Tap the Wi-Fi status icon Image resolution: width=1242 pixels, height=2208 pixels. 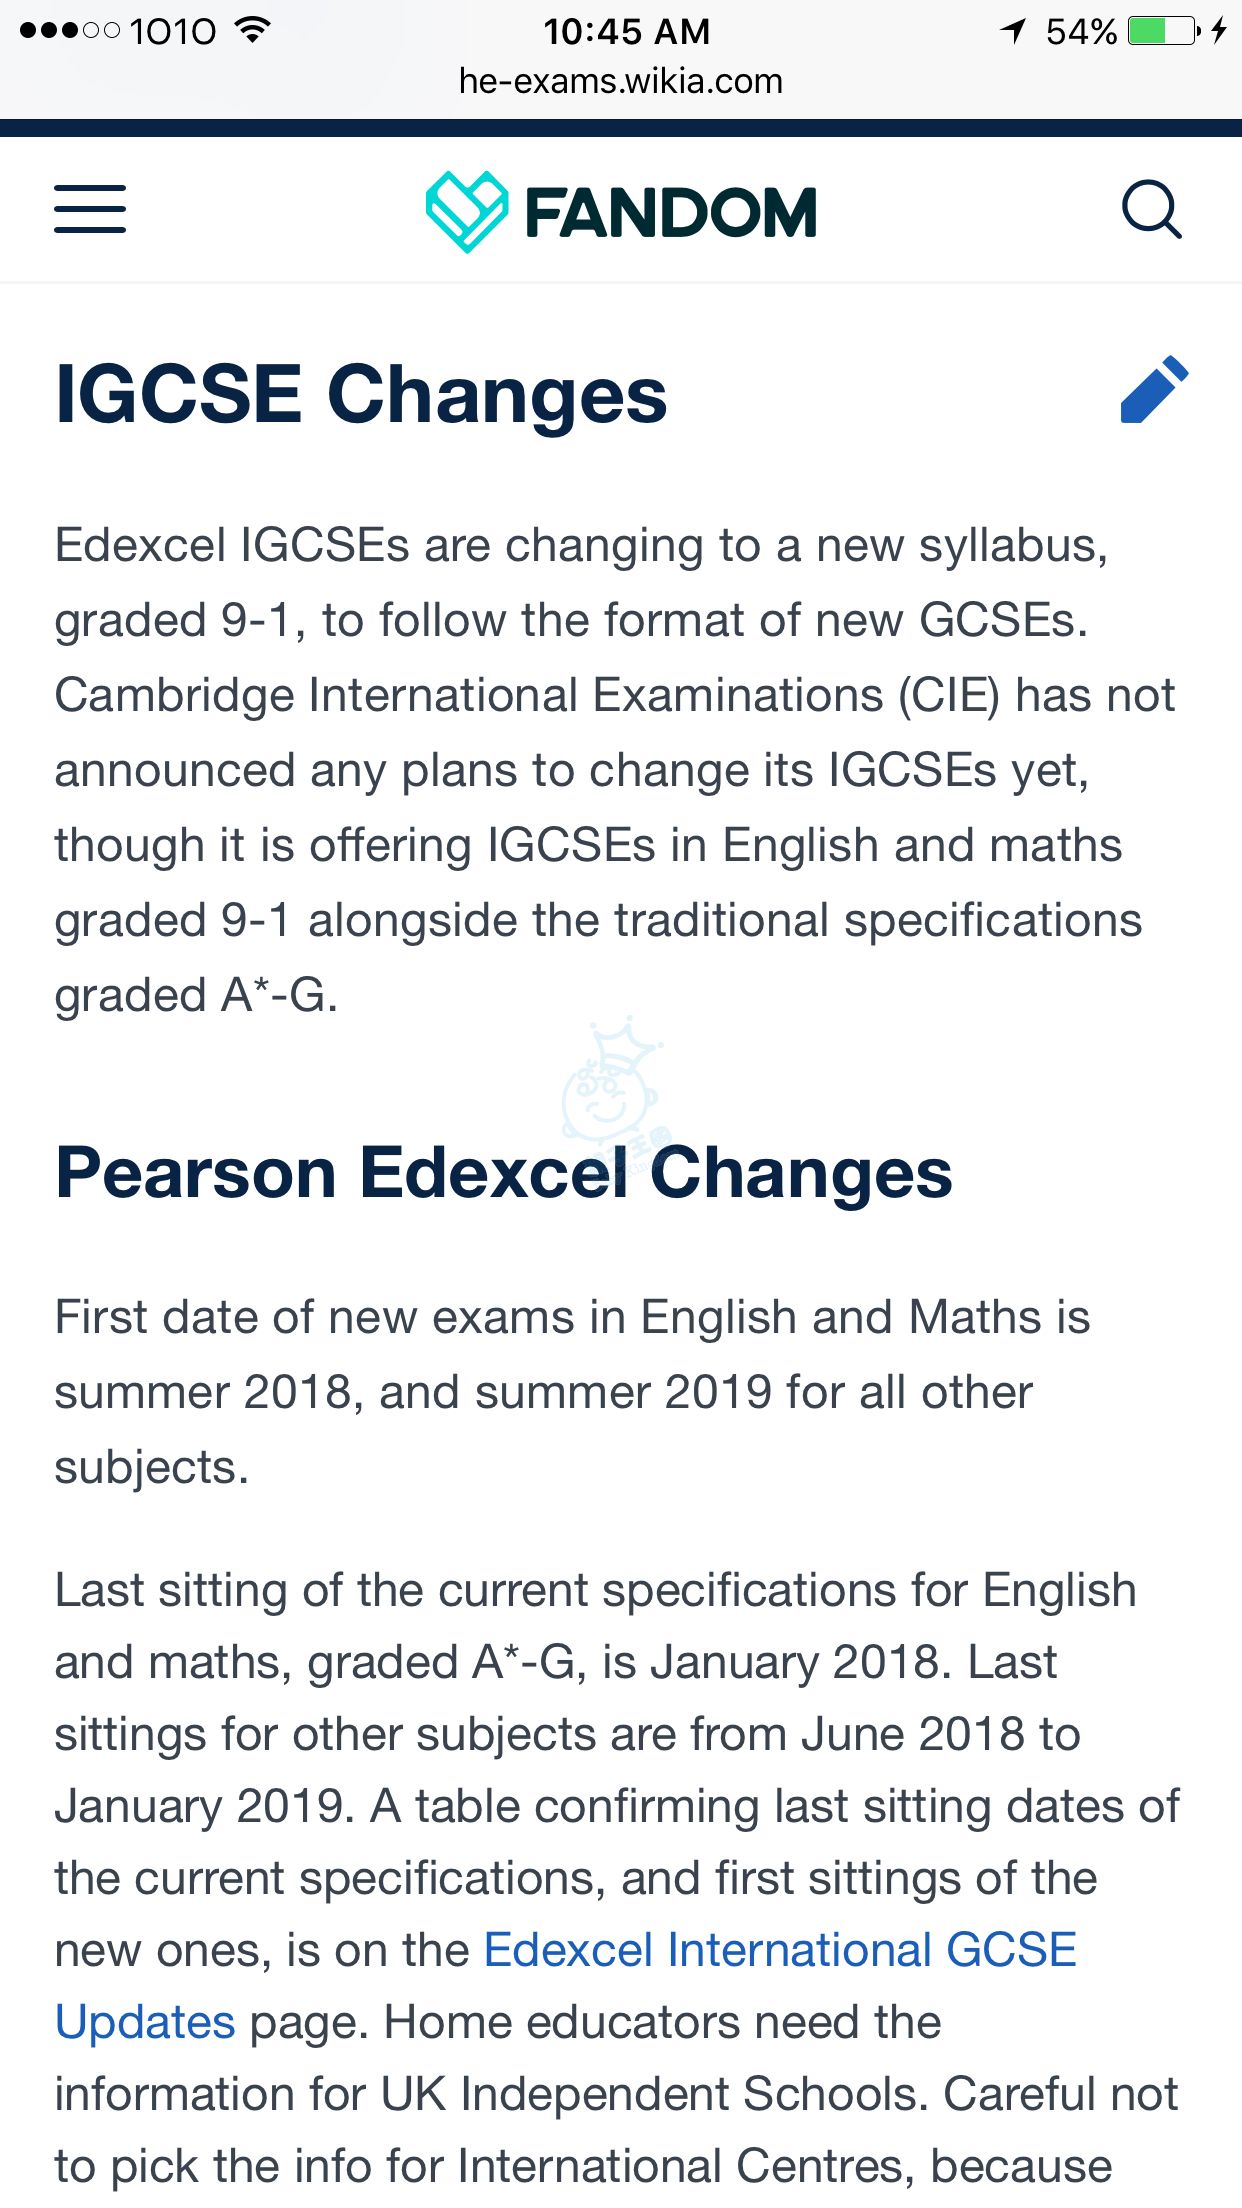click(x=253, y=30)
